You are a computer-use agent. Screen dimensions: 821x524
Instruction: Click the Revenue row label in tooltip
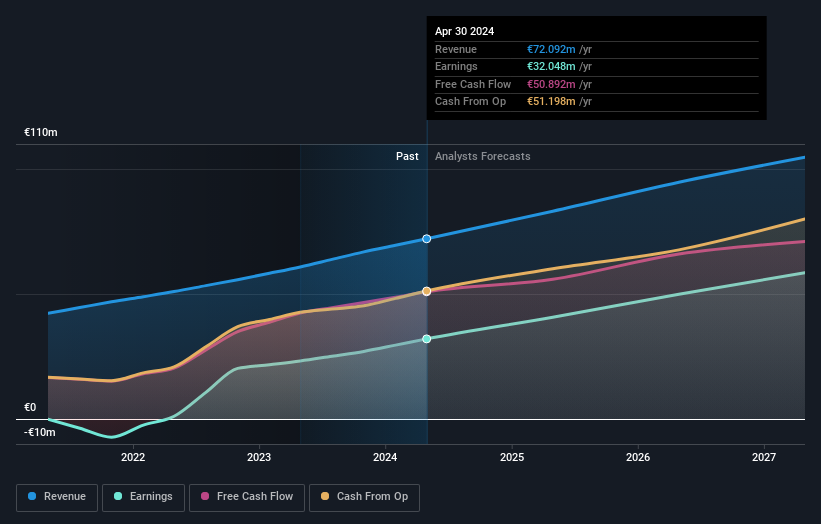pyautogui.click(x=456, y=49)
